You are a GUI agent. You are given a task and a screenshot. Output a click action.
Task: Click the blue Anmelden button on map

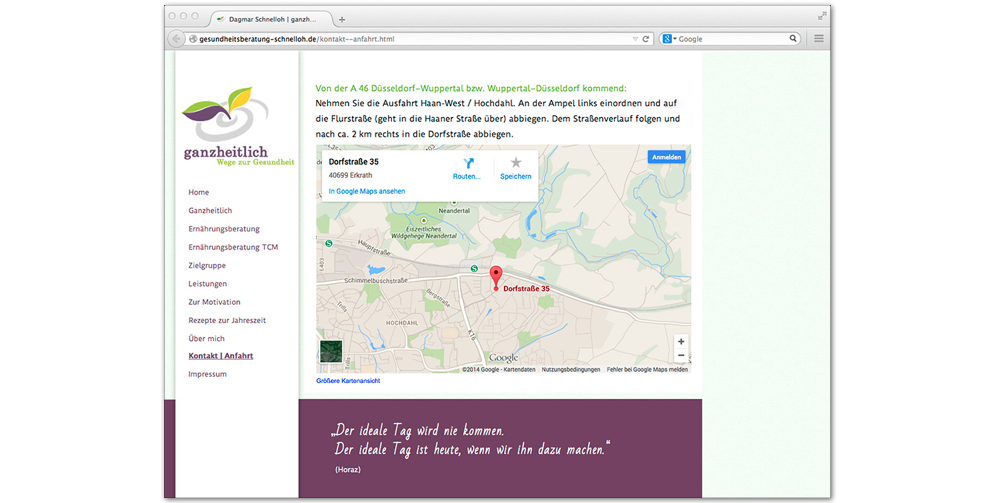click(x=667, y=157)
